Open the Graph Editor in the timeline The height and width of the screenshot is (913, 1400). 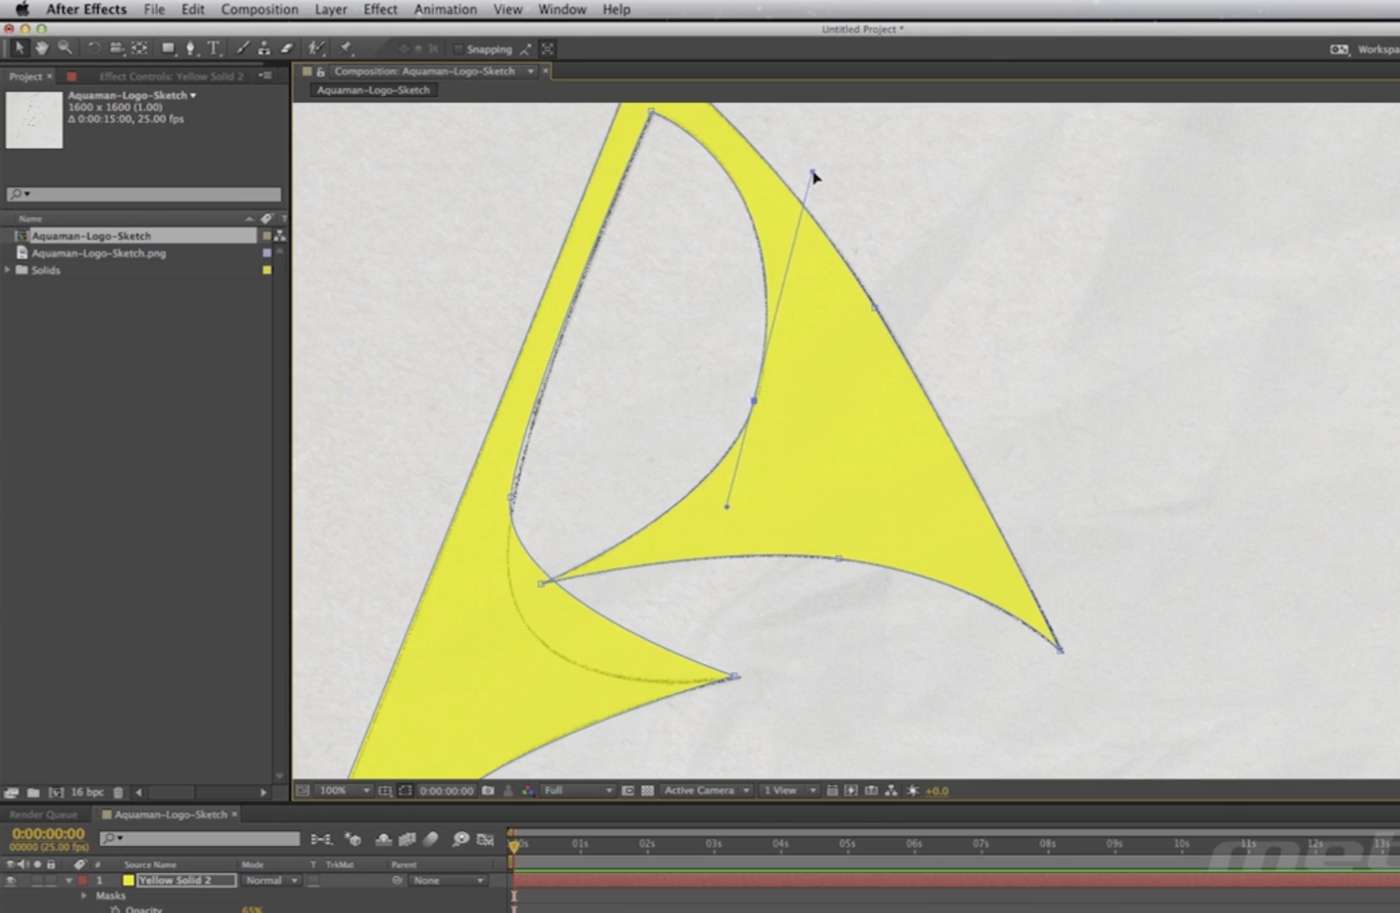(485, 839)
